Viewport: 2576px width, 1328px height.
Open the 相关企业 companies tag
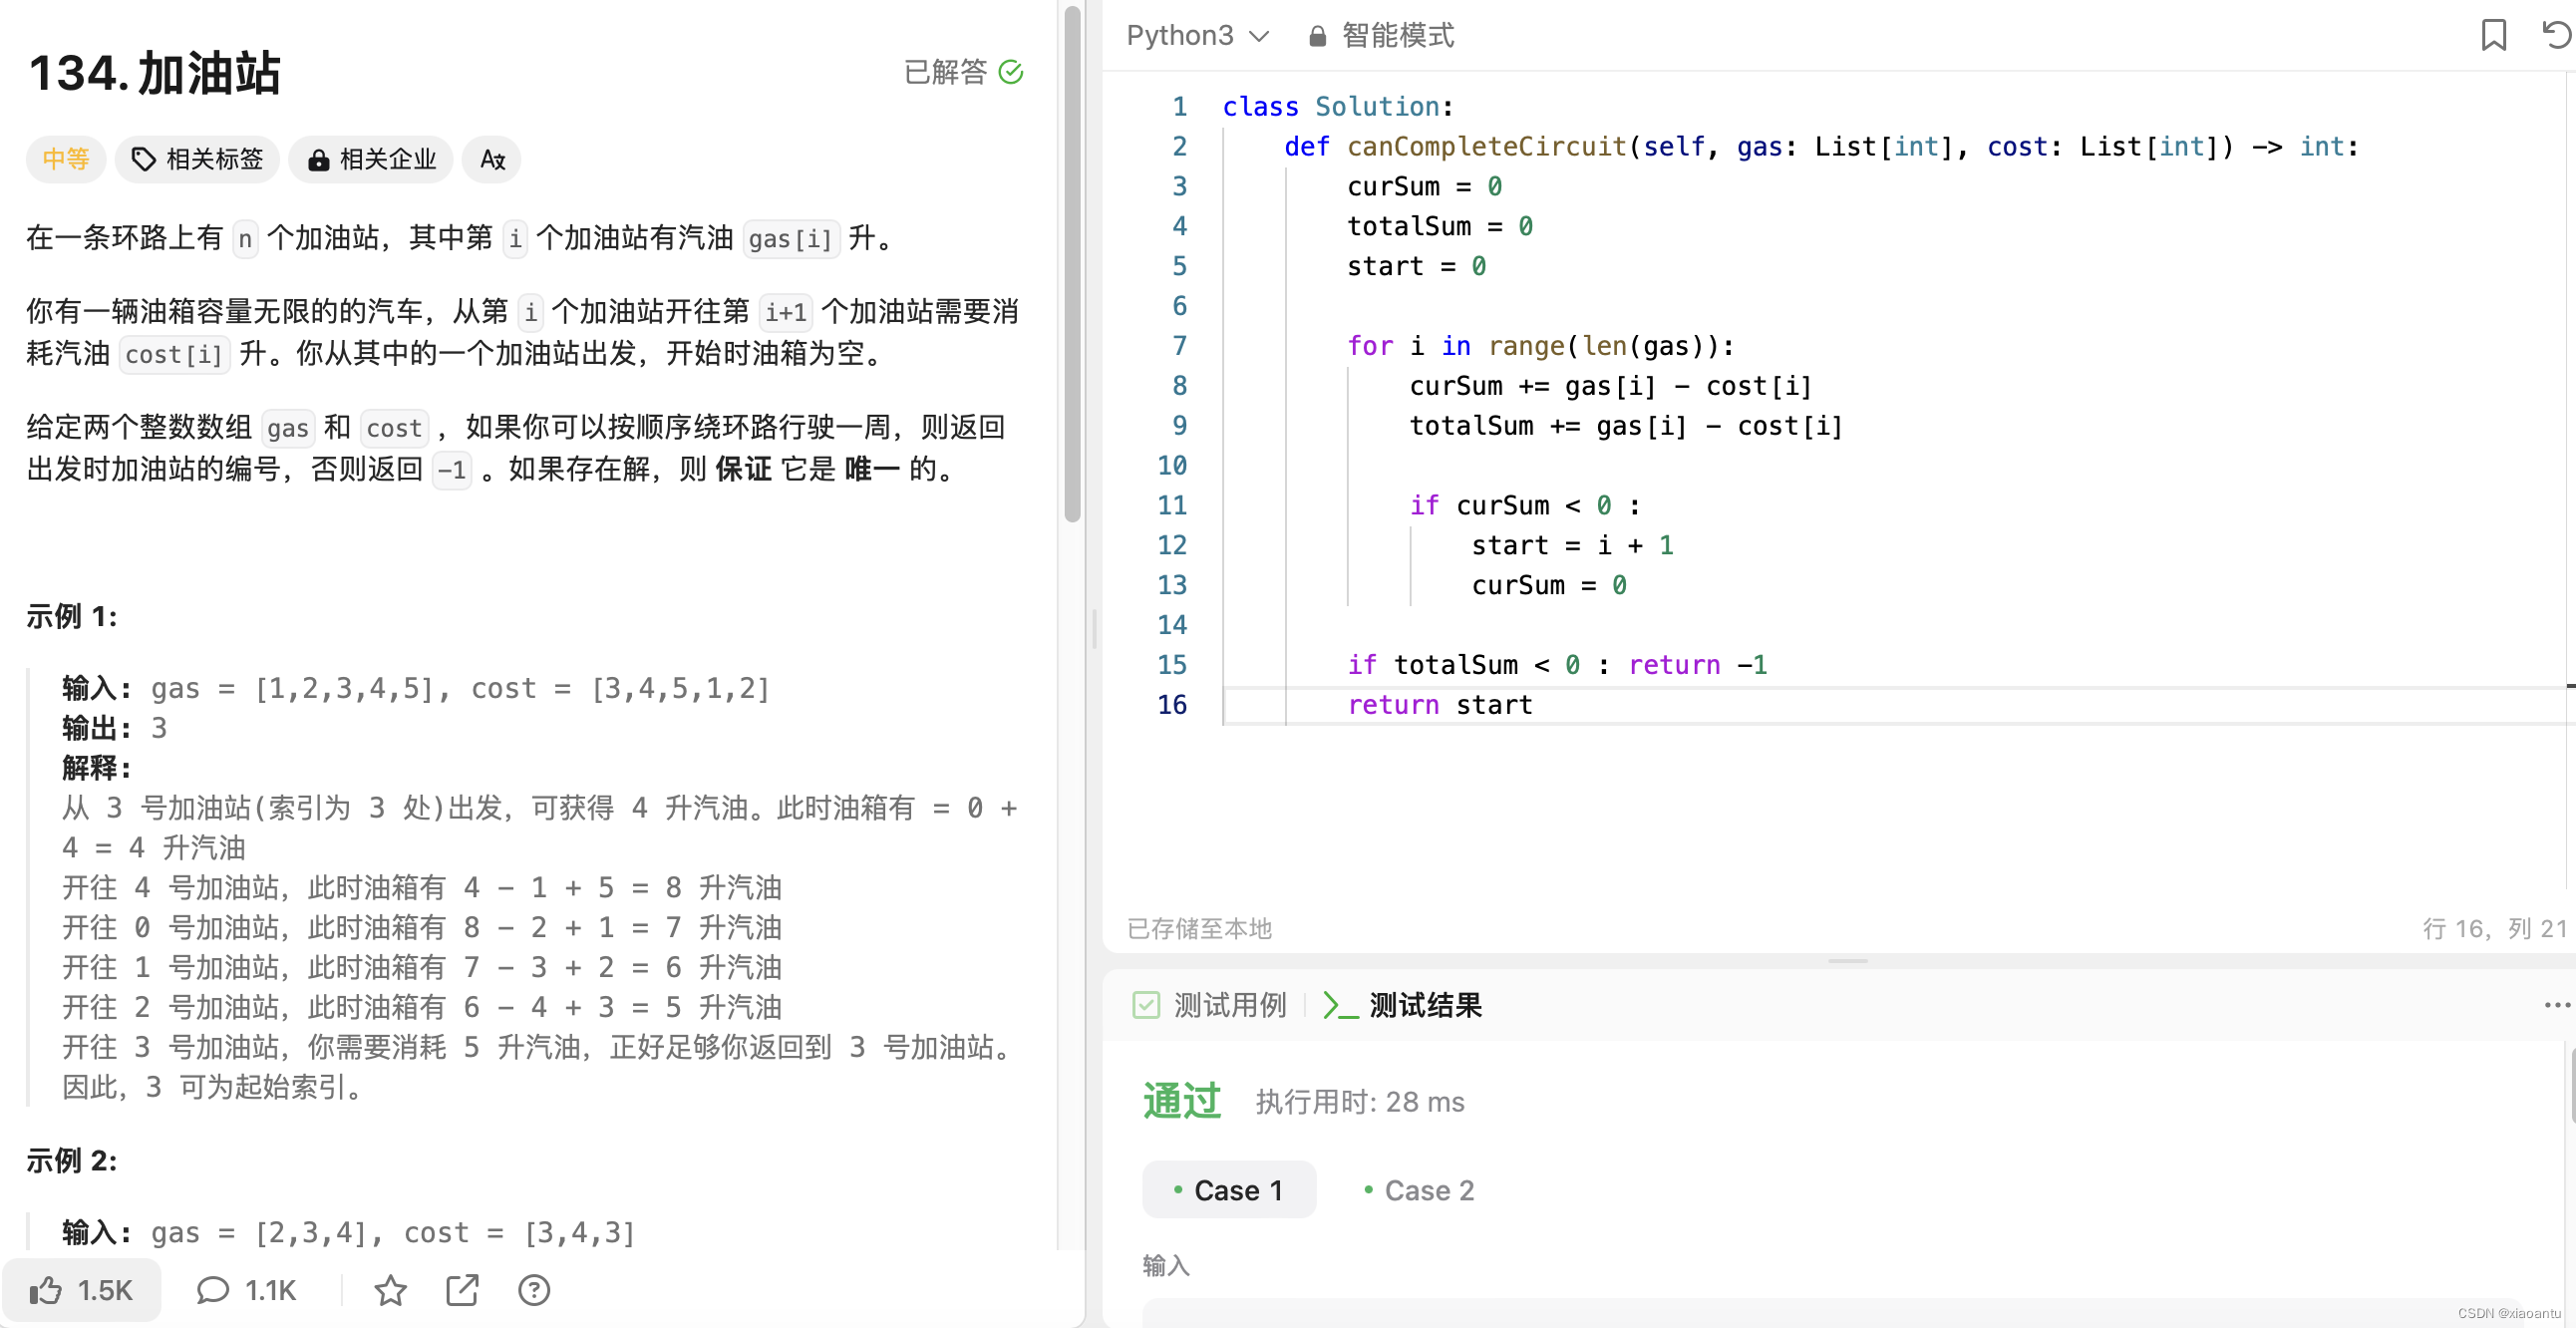click(371, 159)
